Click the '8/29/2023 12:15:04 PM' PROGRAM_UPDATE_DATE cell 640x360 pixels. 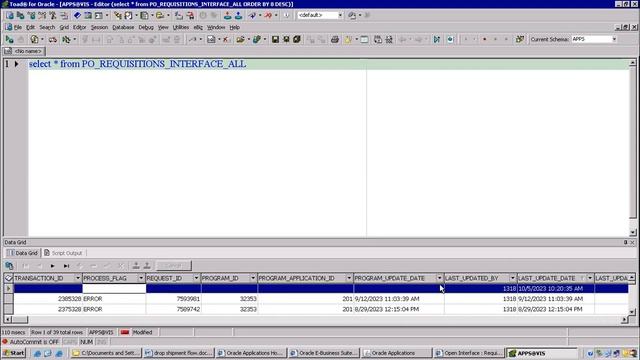pos(399,309)
